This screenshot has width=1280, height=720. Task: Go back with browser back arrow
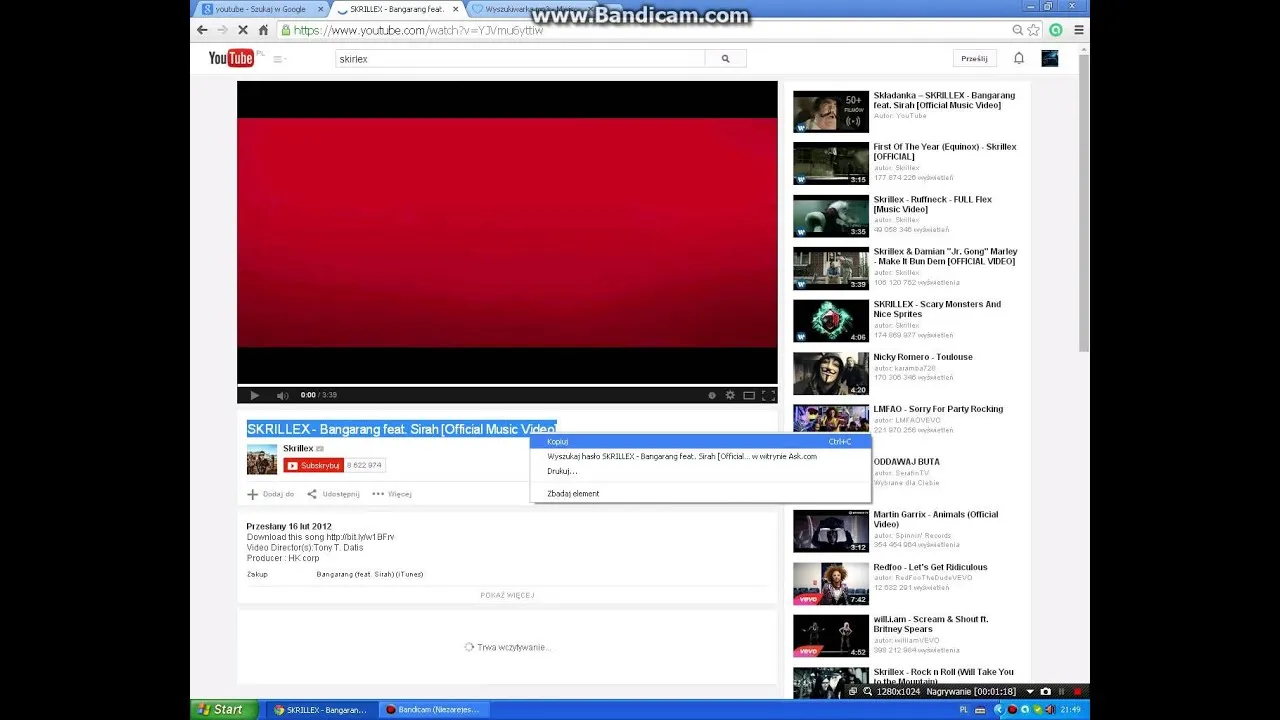click(x=202, y=30)
